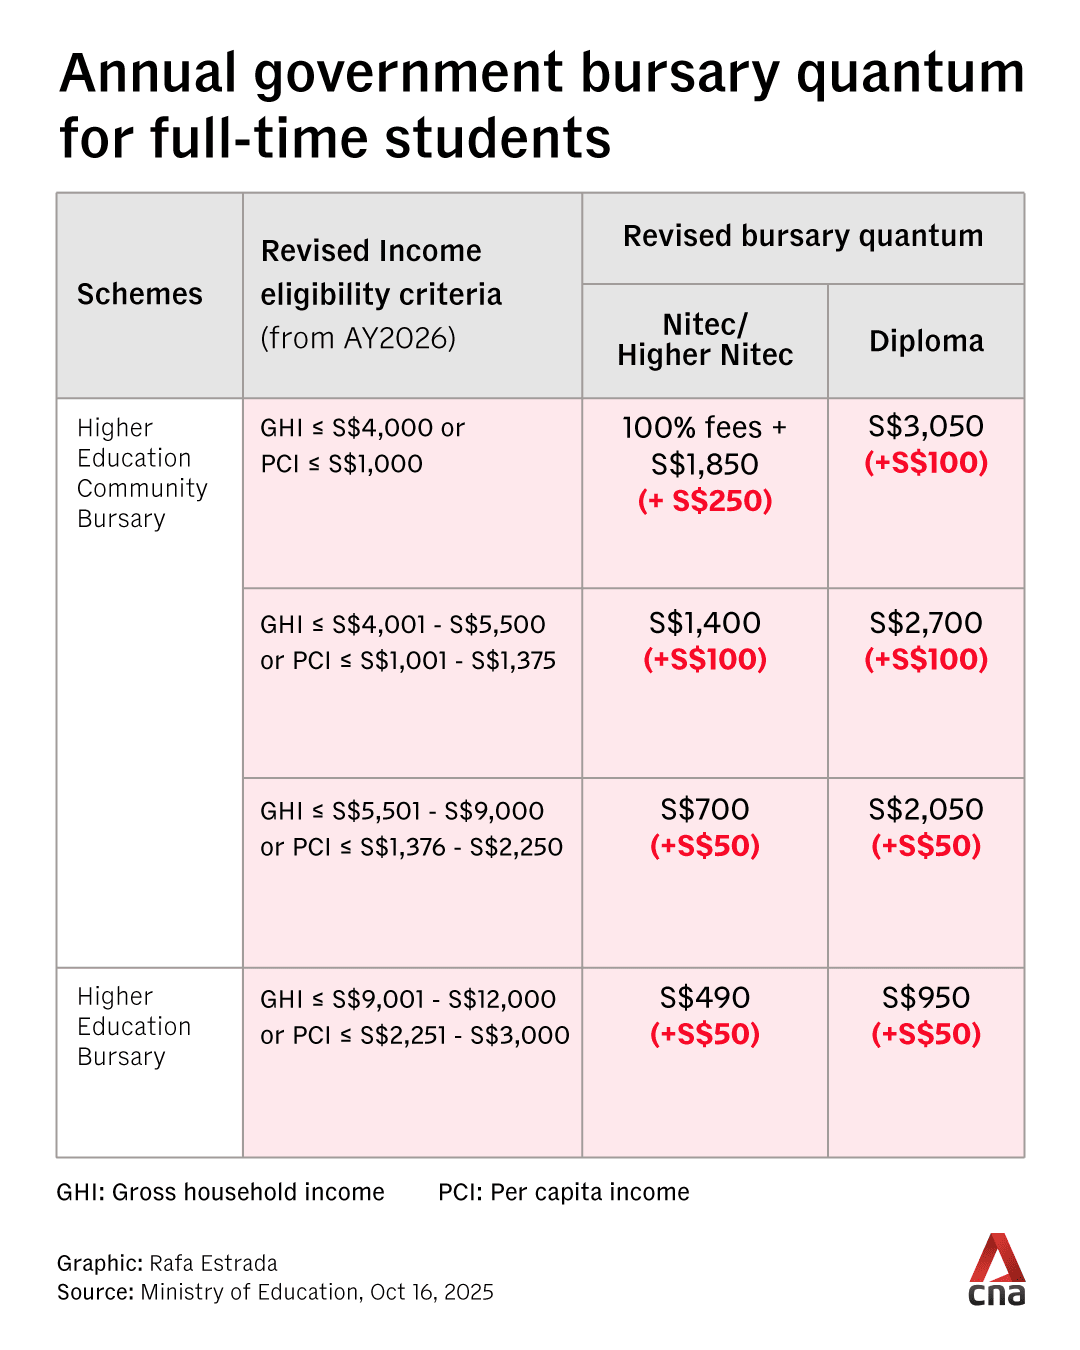The height and width of the screenshot is (1350, 1080).
Task: Select the GHI S$5,501 - S$9,000 criteria cell
Action: coord(411,828)
